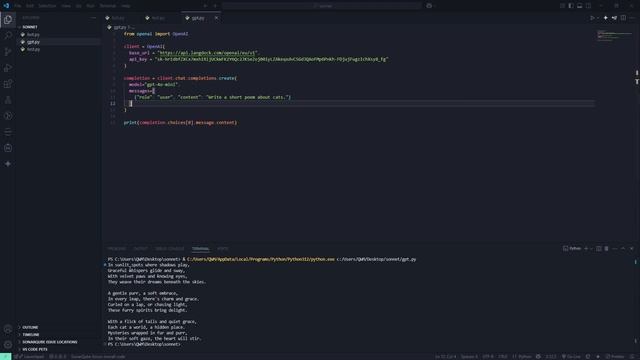Click the Split Editor icon

(623, 18)
